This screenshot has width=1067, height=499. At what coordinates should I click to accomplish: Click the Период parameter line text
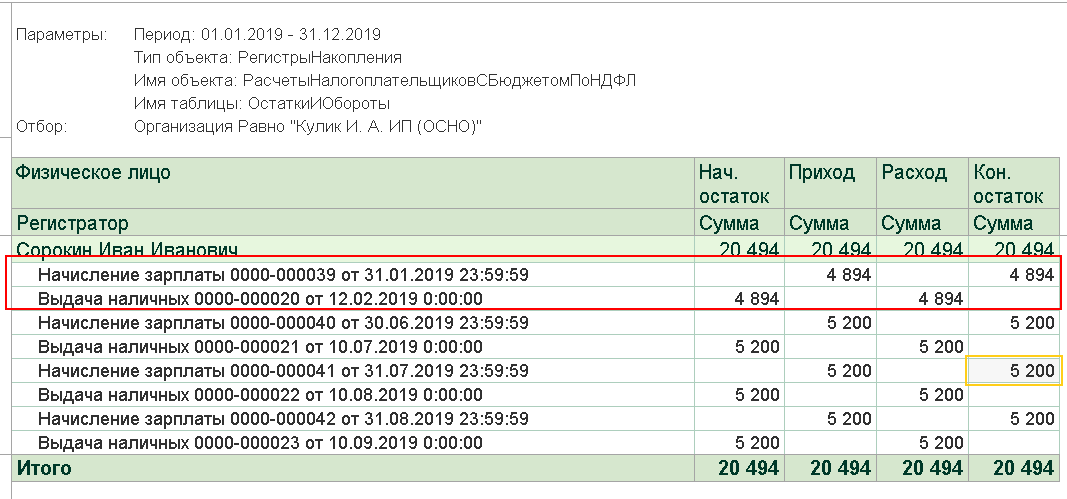coord(257,34)
